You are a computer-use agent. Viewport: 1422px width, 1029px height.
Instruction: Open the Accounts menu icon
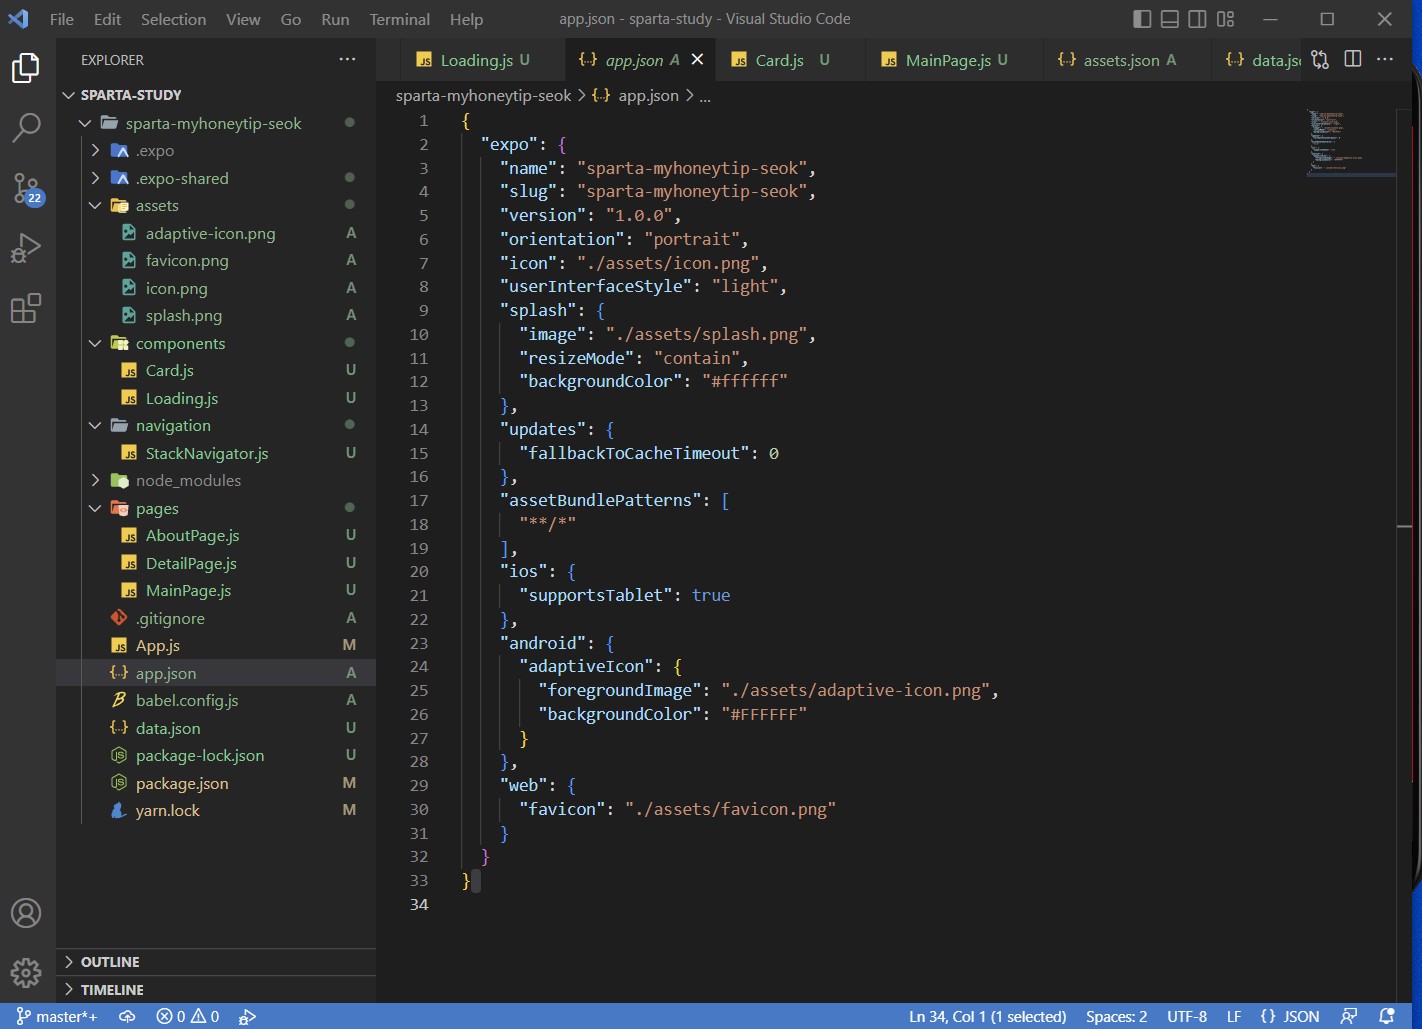[26, 913]
